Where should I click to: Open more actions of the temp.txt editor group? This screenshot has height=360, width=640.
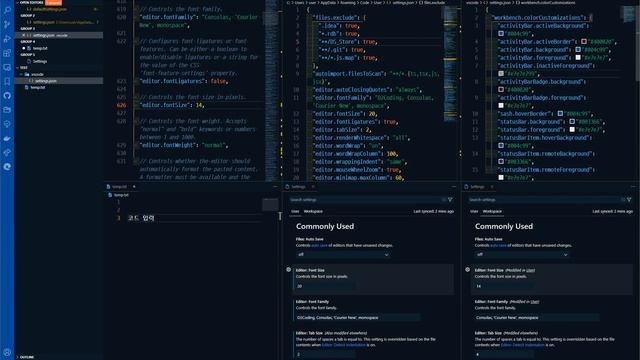click(x=275, y=187)
